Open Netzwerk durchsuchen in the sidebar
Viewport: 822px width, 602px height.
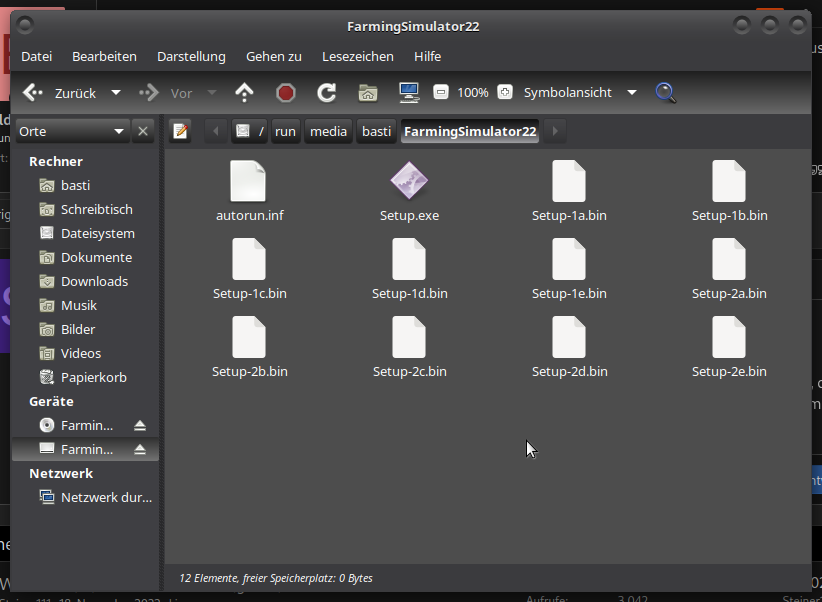pyautogui.click(x=85, y=498)
